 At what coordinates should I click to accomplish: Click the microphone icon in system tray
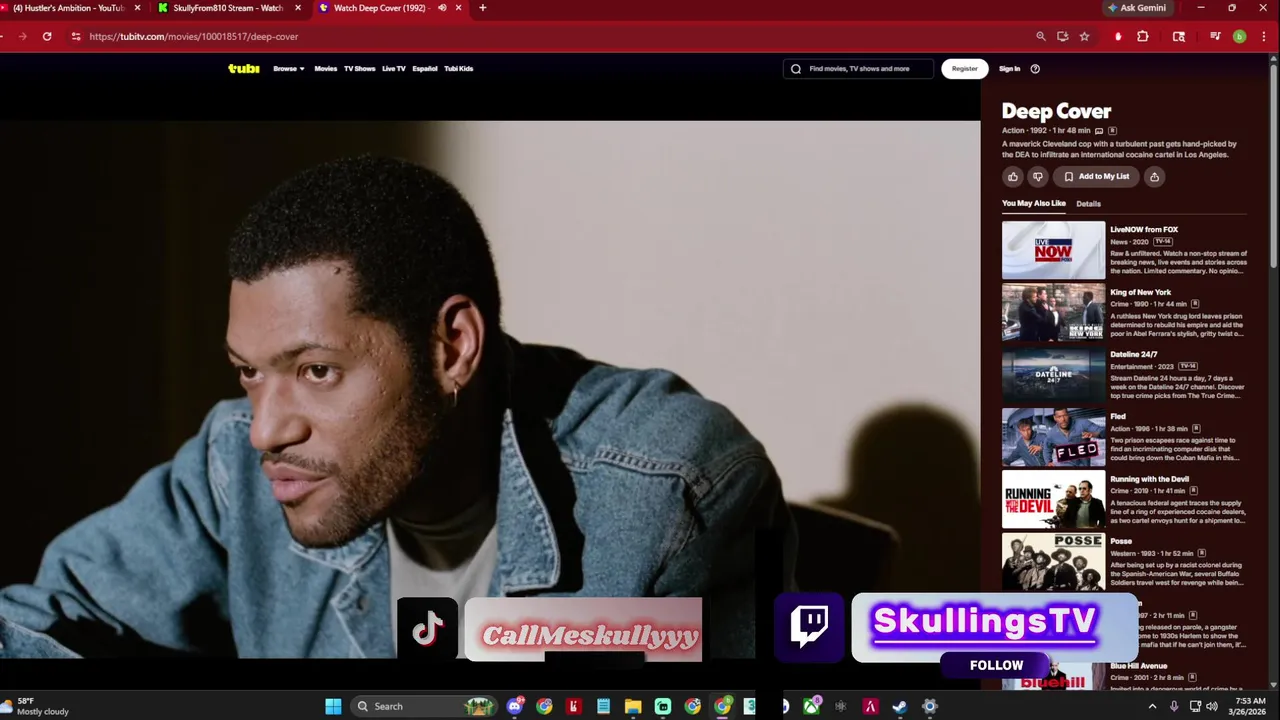1174,706
